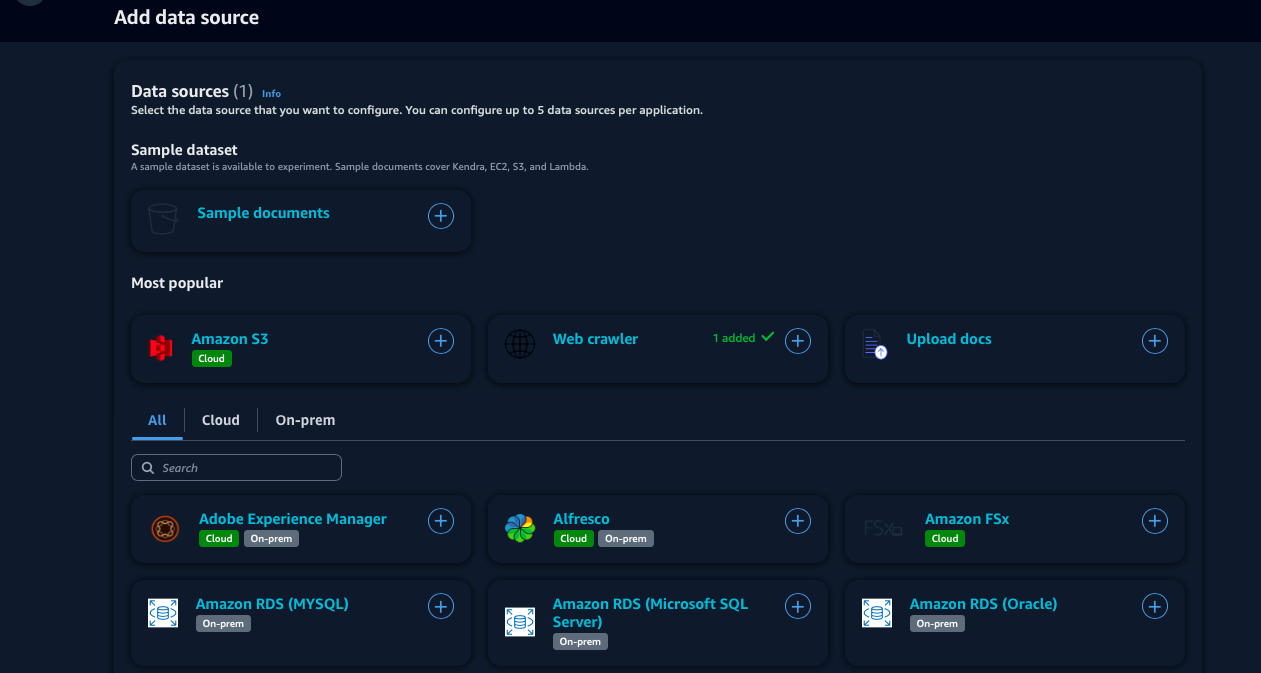
Task: Open the Info link beside Data sources
Action: pos(271,94)
